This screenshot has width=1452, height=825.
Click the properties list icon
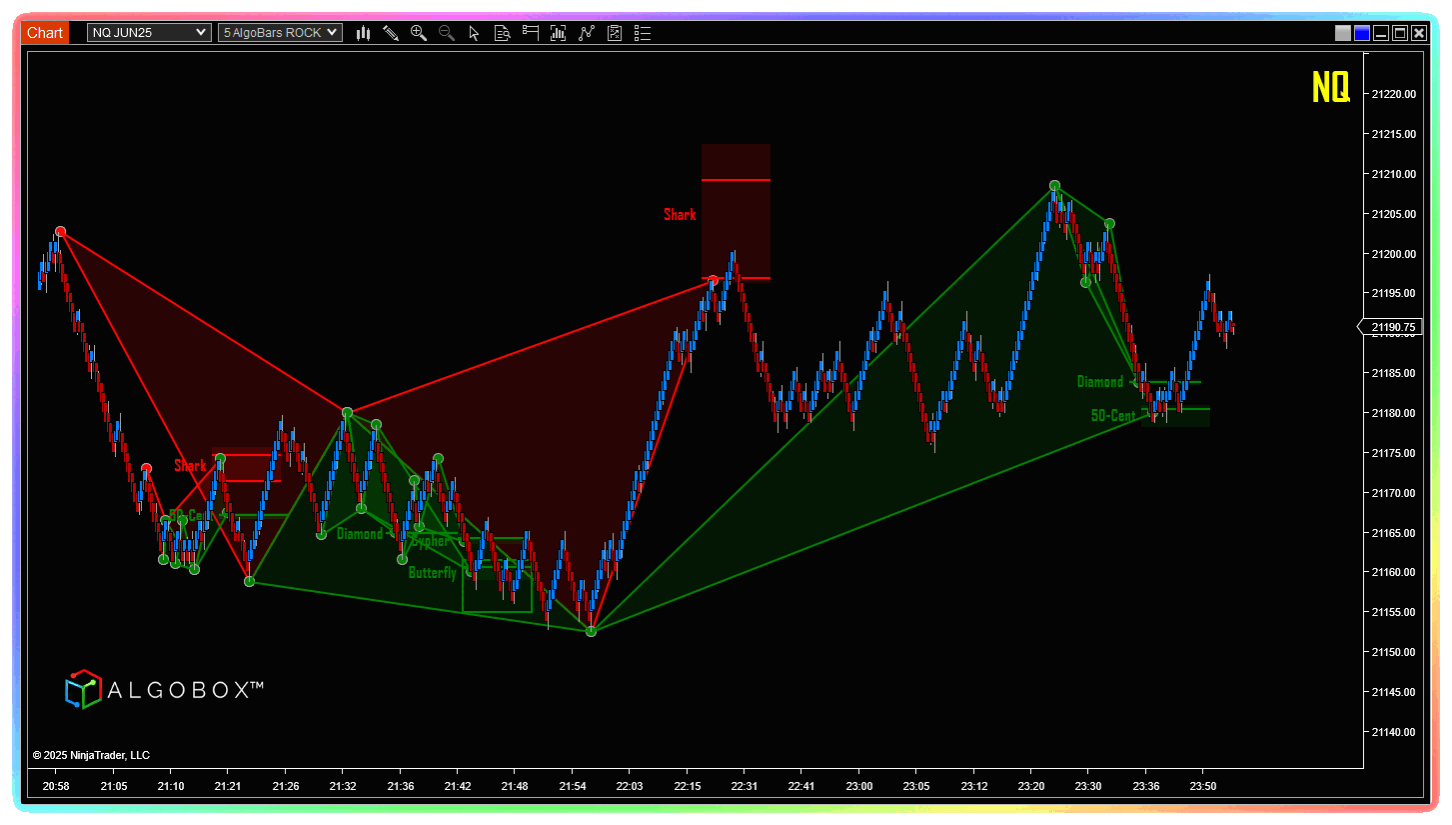click(642, 33)
